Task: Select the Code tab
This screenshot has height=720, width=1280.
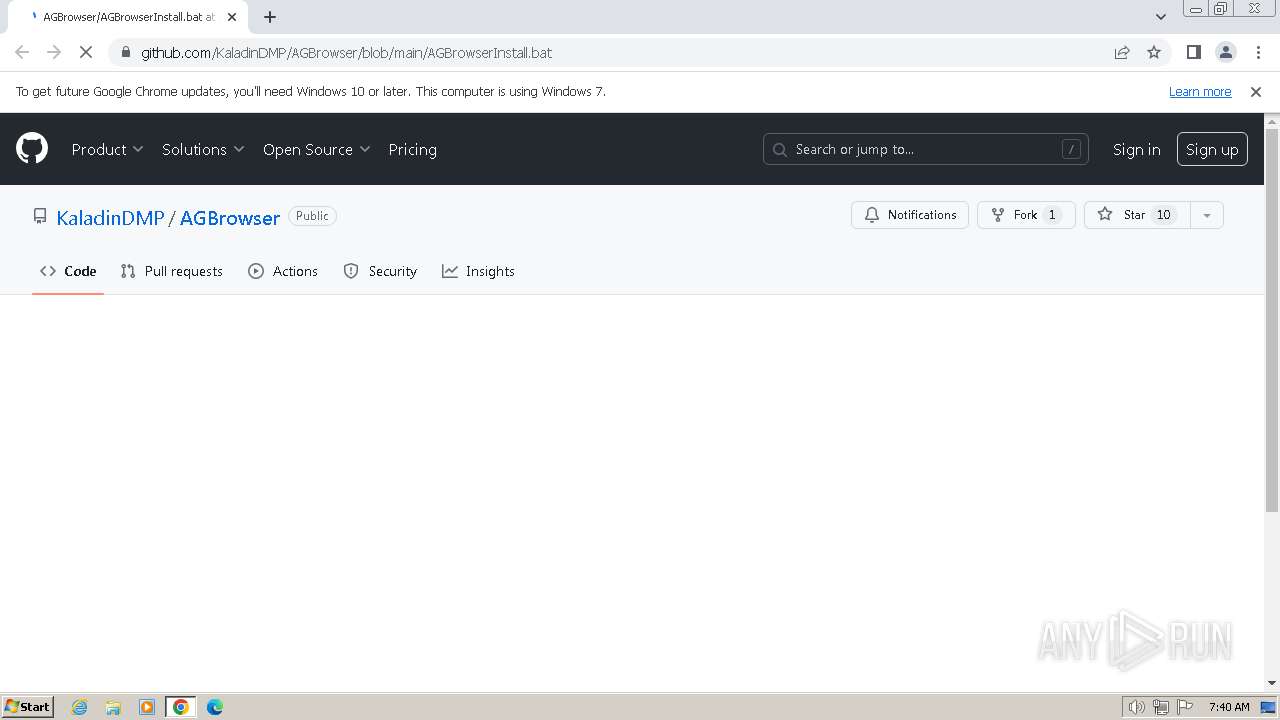Action: pos(68,271)
